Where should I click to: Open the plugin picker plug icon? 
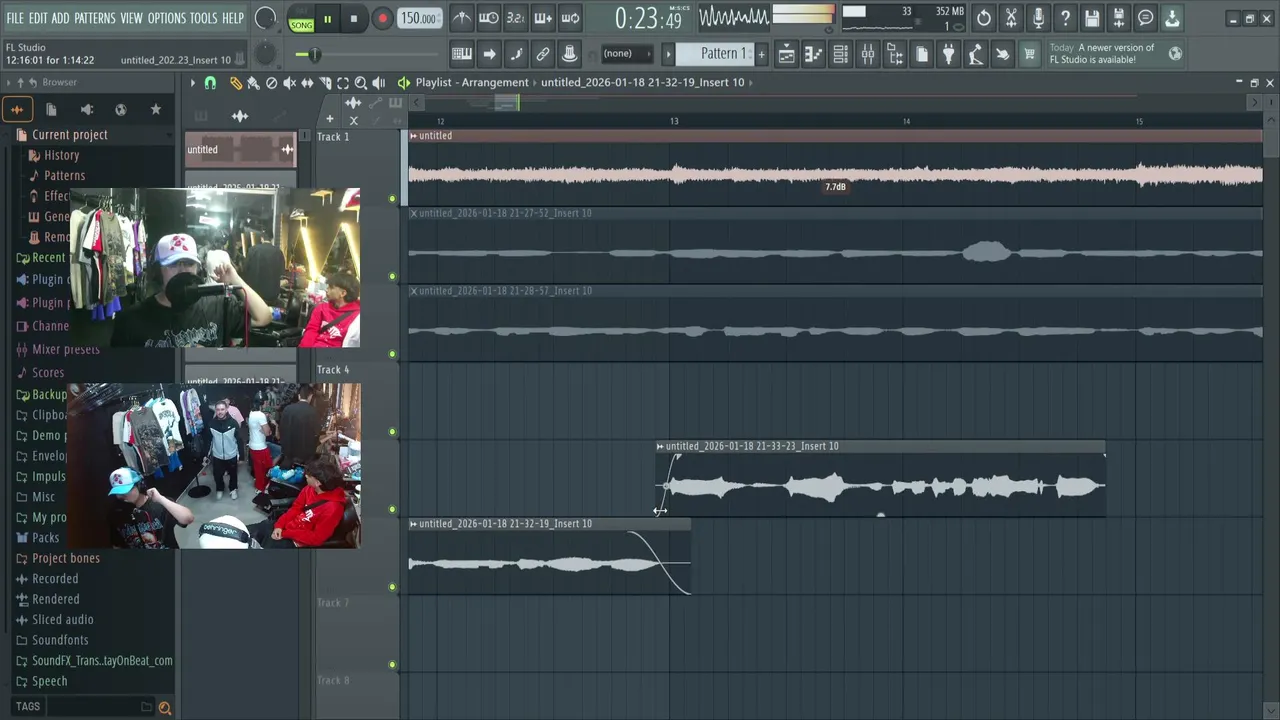click(x=949, y=54)
